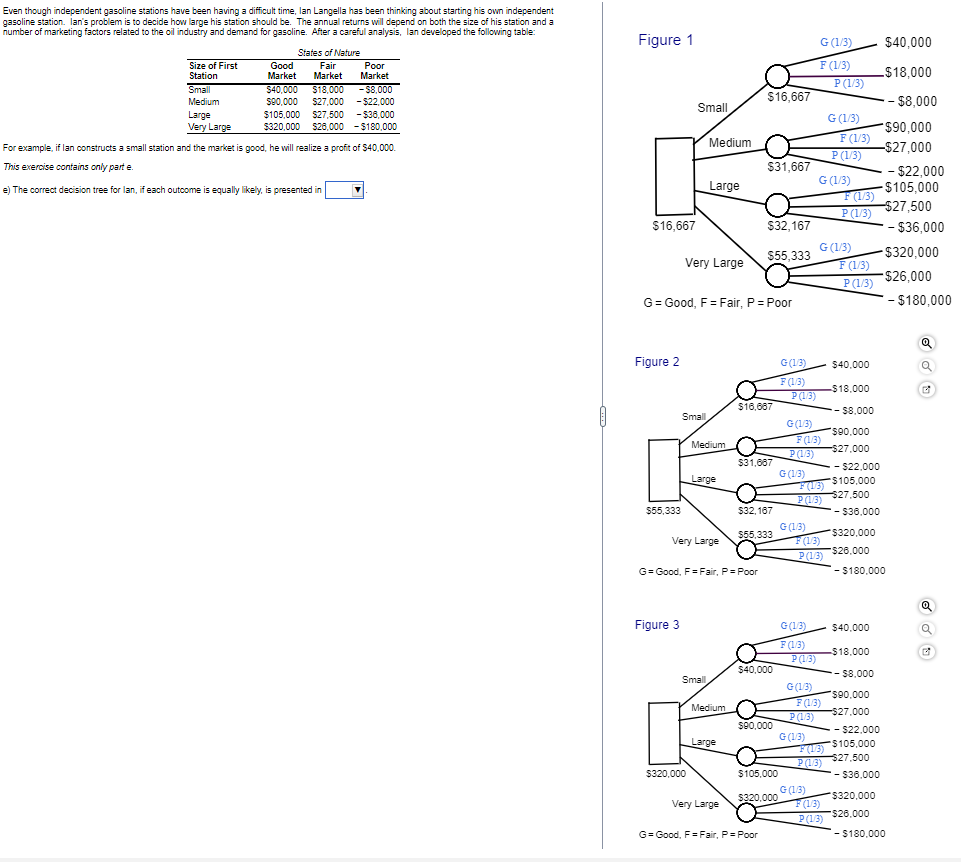Zoom out of Figure 2 diagram
The image size is (961, 862).
(x=926, y=366)
